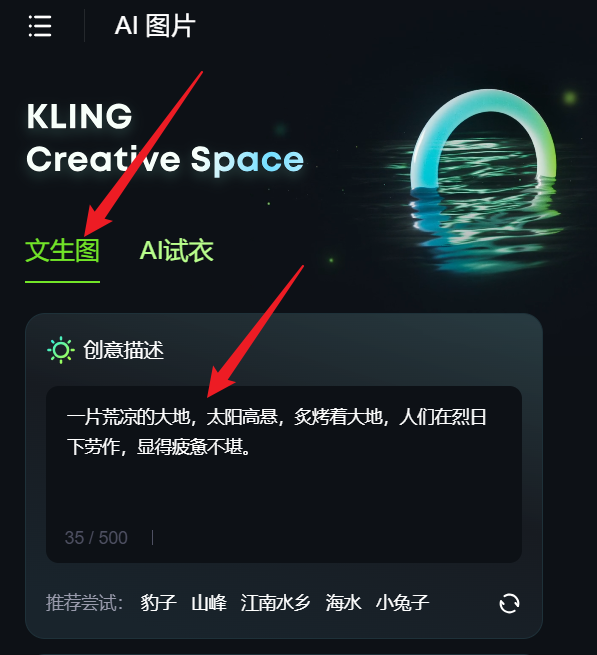The image size is (597, 655).
Task: Pick the 豹子 suggestion
Action: (158, 603)
